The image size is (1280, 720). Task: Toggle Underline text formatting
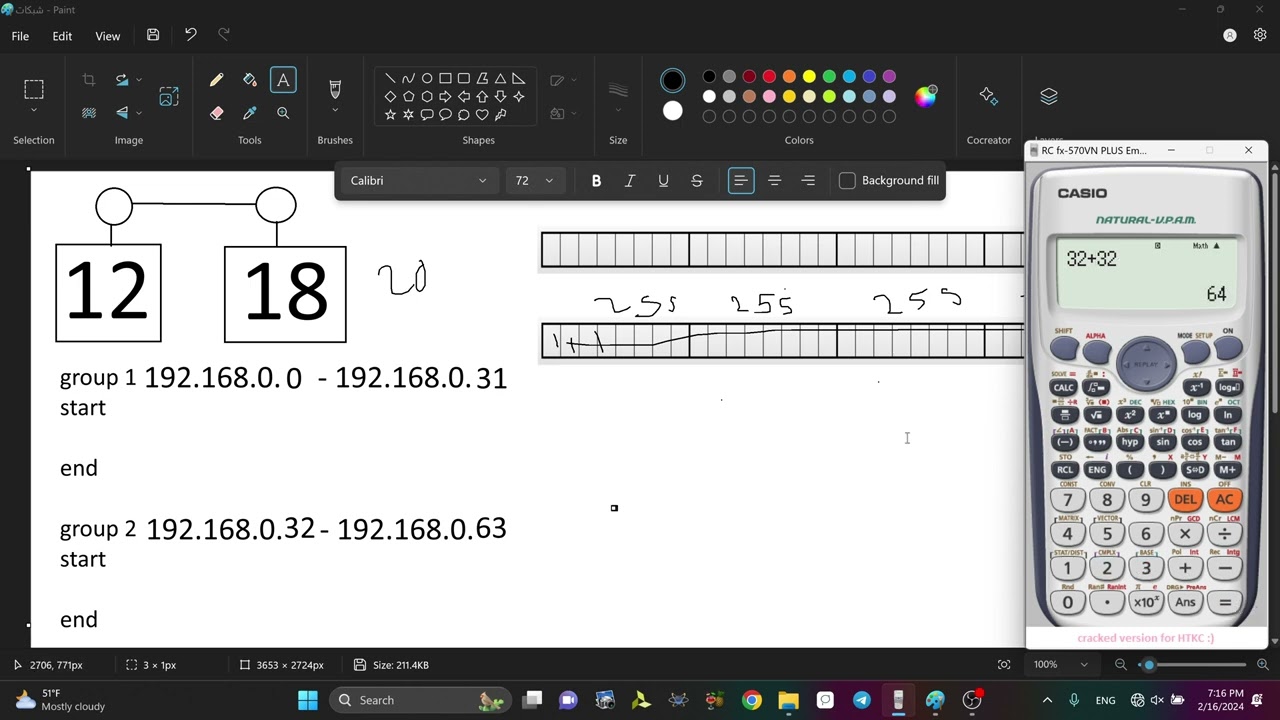pos(663,181)
